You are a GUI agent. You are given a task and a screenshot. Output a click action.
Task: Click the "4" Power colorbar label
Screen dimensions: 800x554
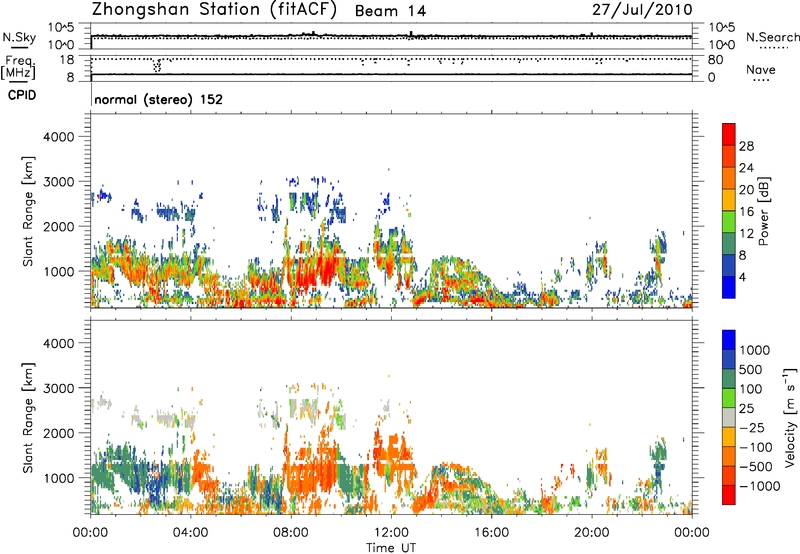click(x=743, y=277)
